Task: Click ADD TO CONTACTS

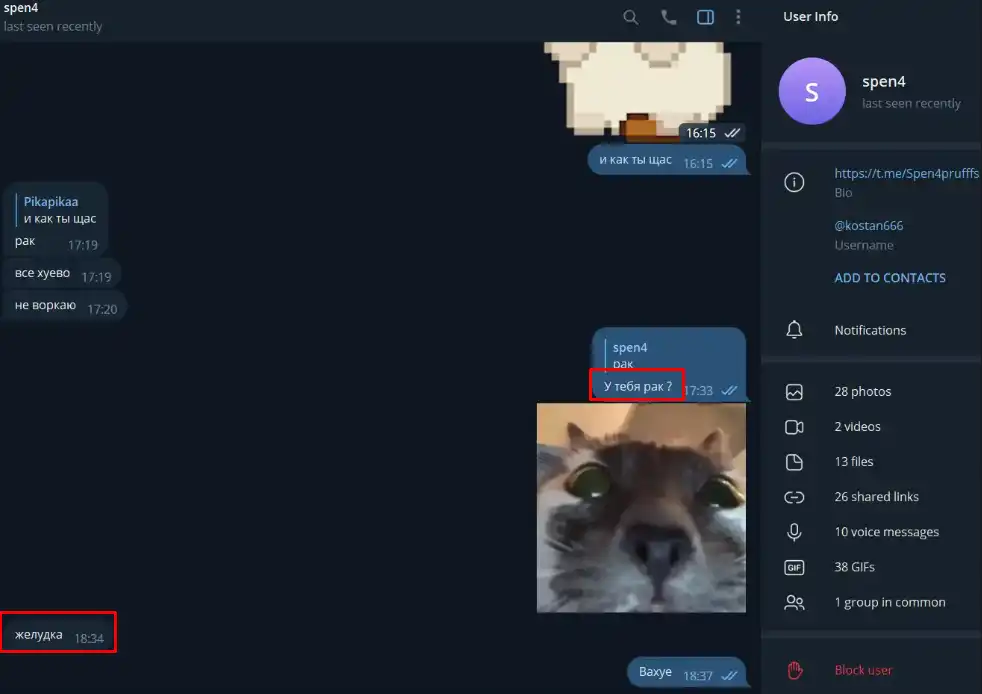Action: pyautogui.click(x=890, y=278)
